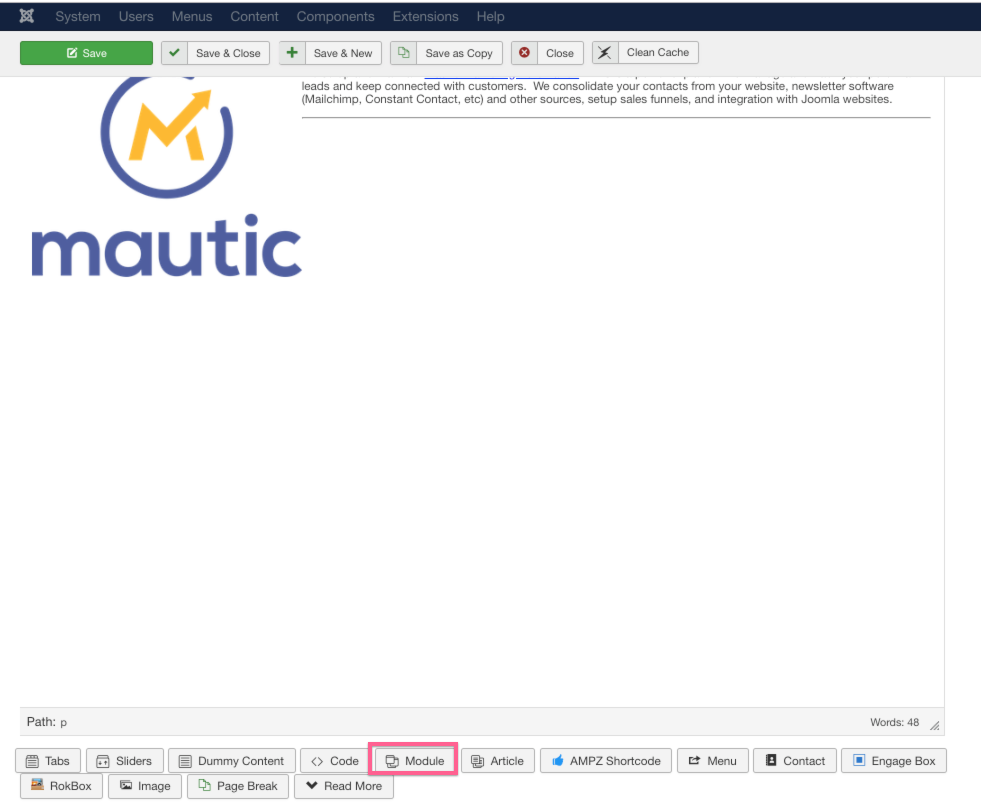Click the RokBox button
The image size is (981, 810).
(x=61, y=786)
